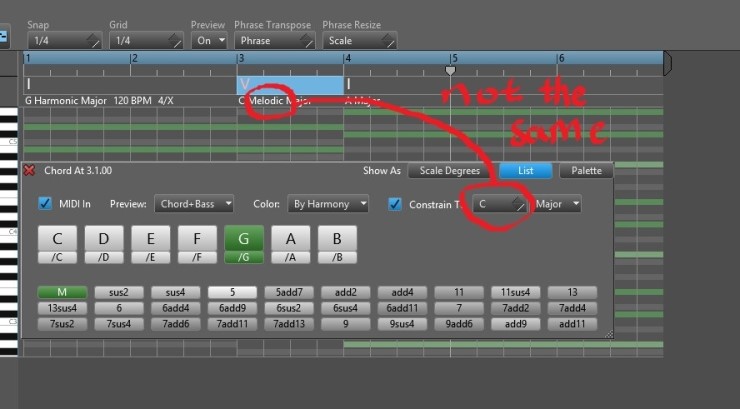Viewport: 740px width, 409px height.
Task: Pick the 7add13 chord type
Action: [x=289, y=324]
